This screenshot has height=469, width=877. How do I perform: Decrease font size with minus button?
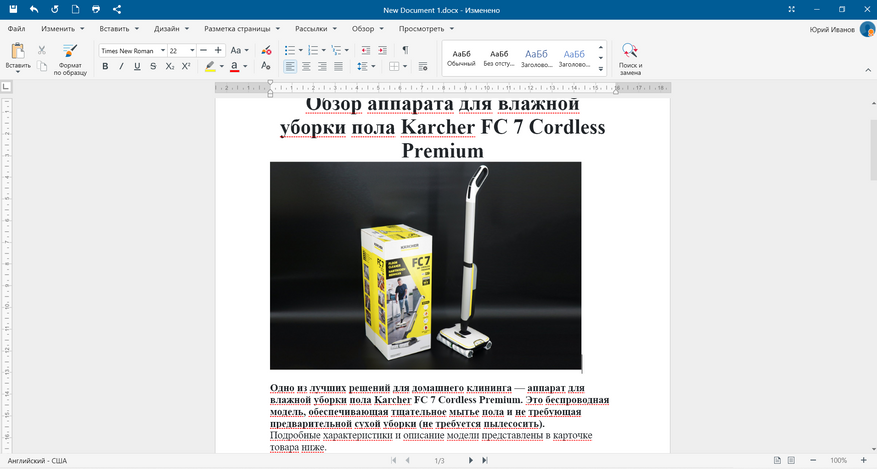[204, 50]
